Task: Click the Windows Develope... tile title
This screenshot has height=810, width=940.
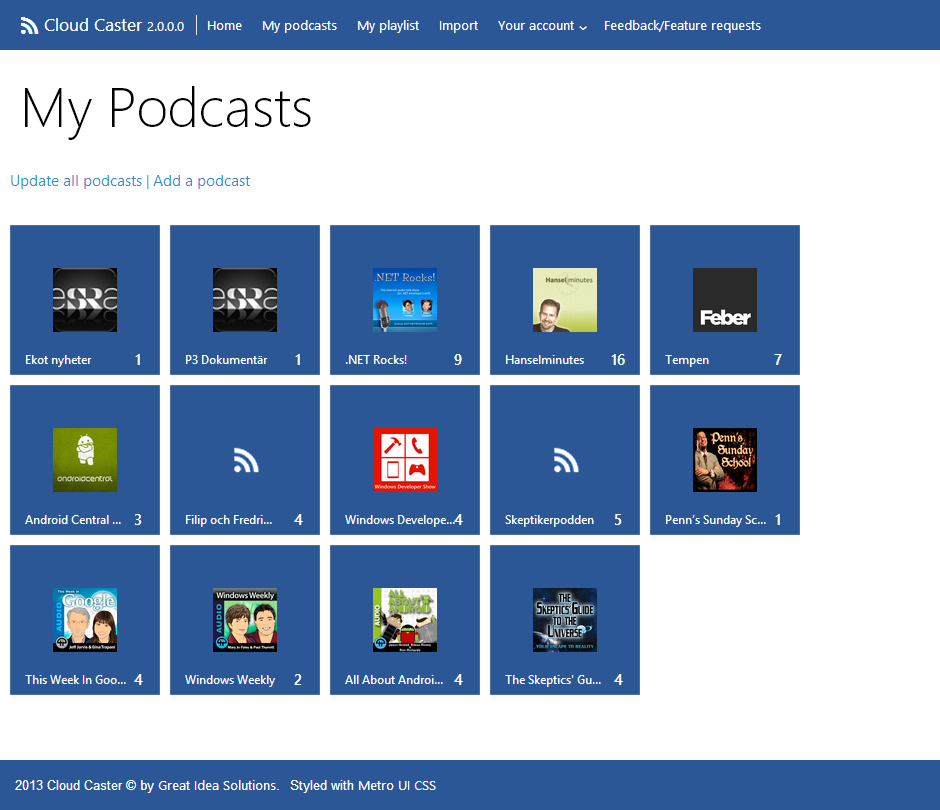Action: point(399,520)
